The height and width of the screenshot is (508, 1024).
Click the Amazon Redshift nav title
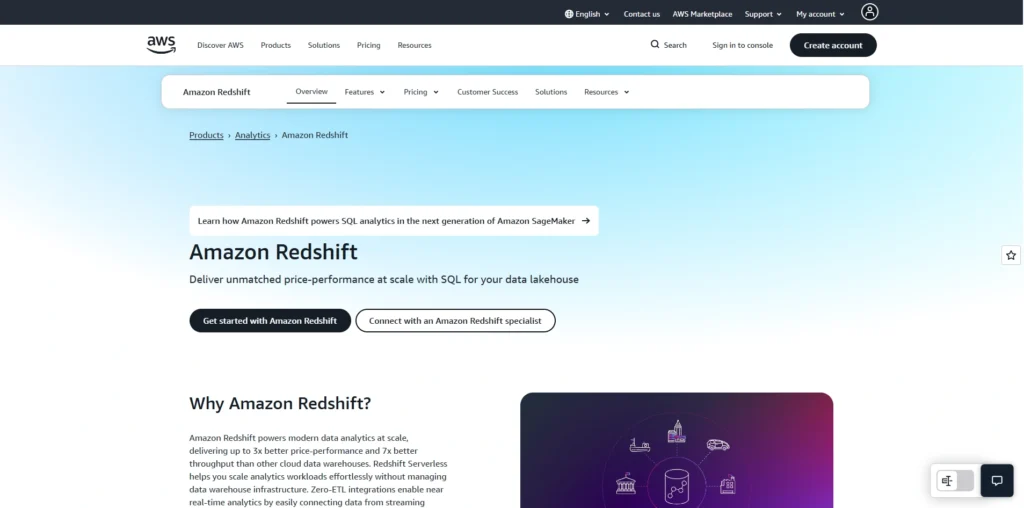[216, 92]
